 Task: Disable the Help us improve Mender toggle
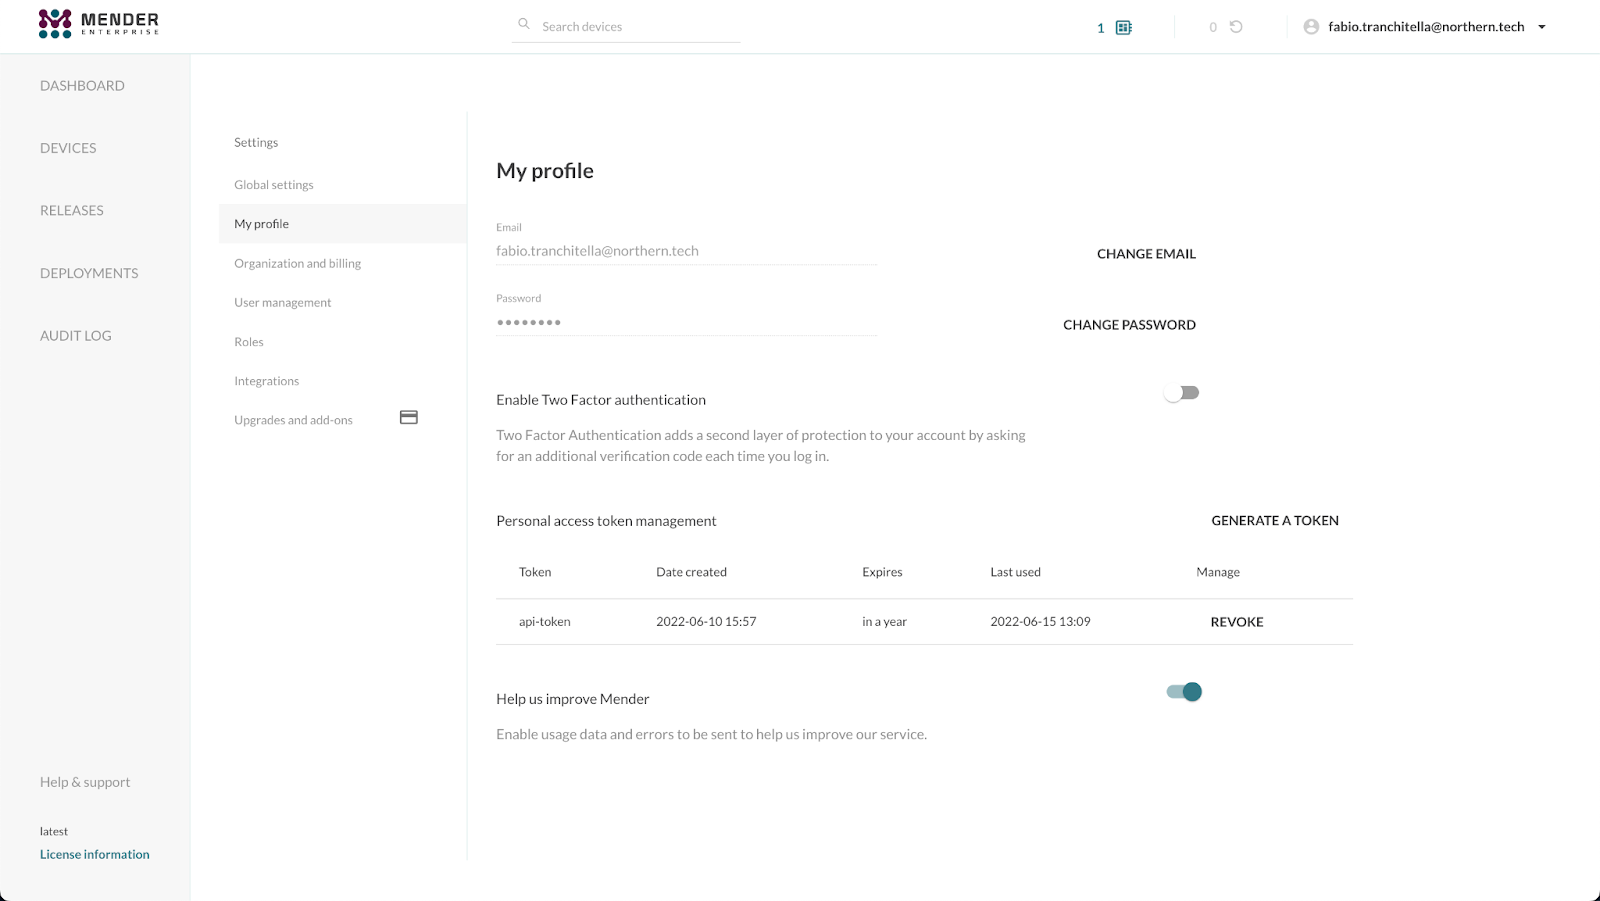coord(1184,691)
